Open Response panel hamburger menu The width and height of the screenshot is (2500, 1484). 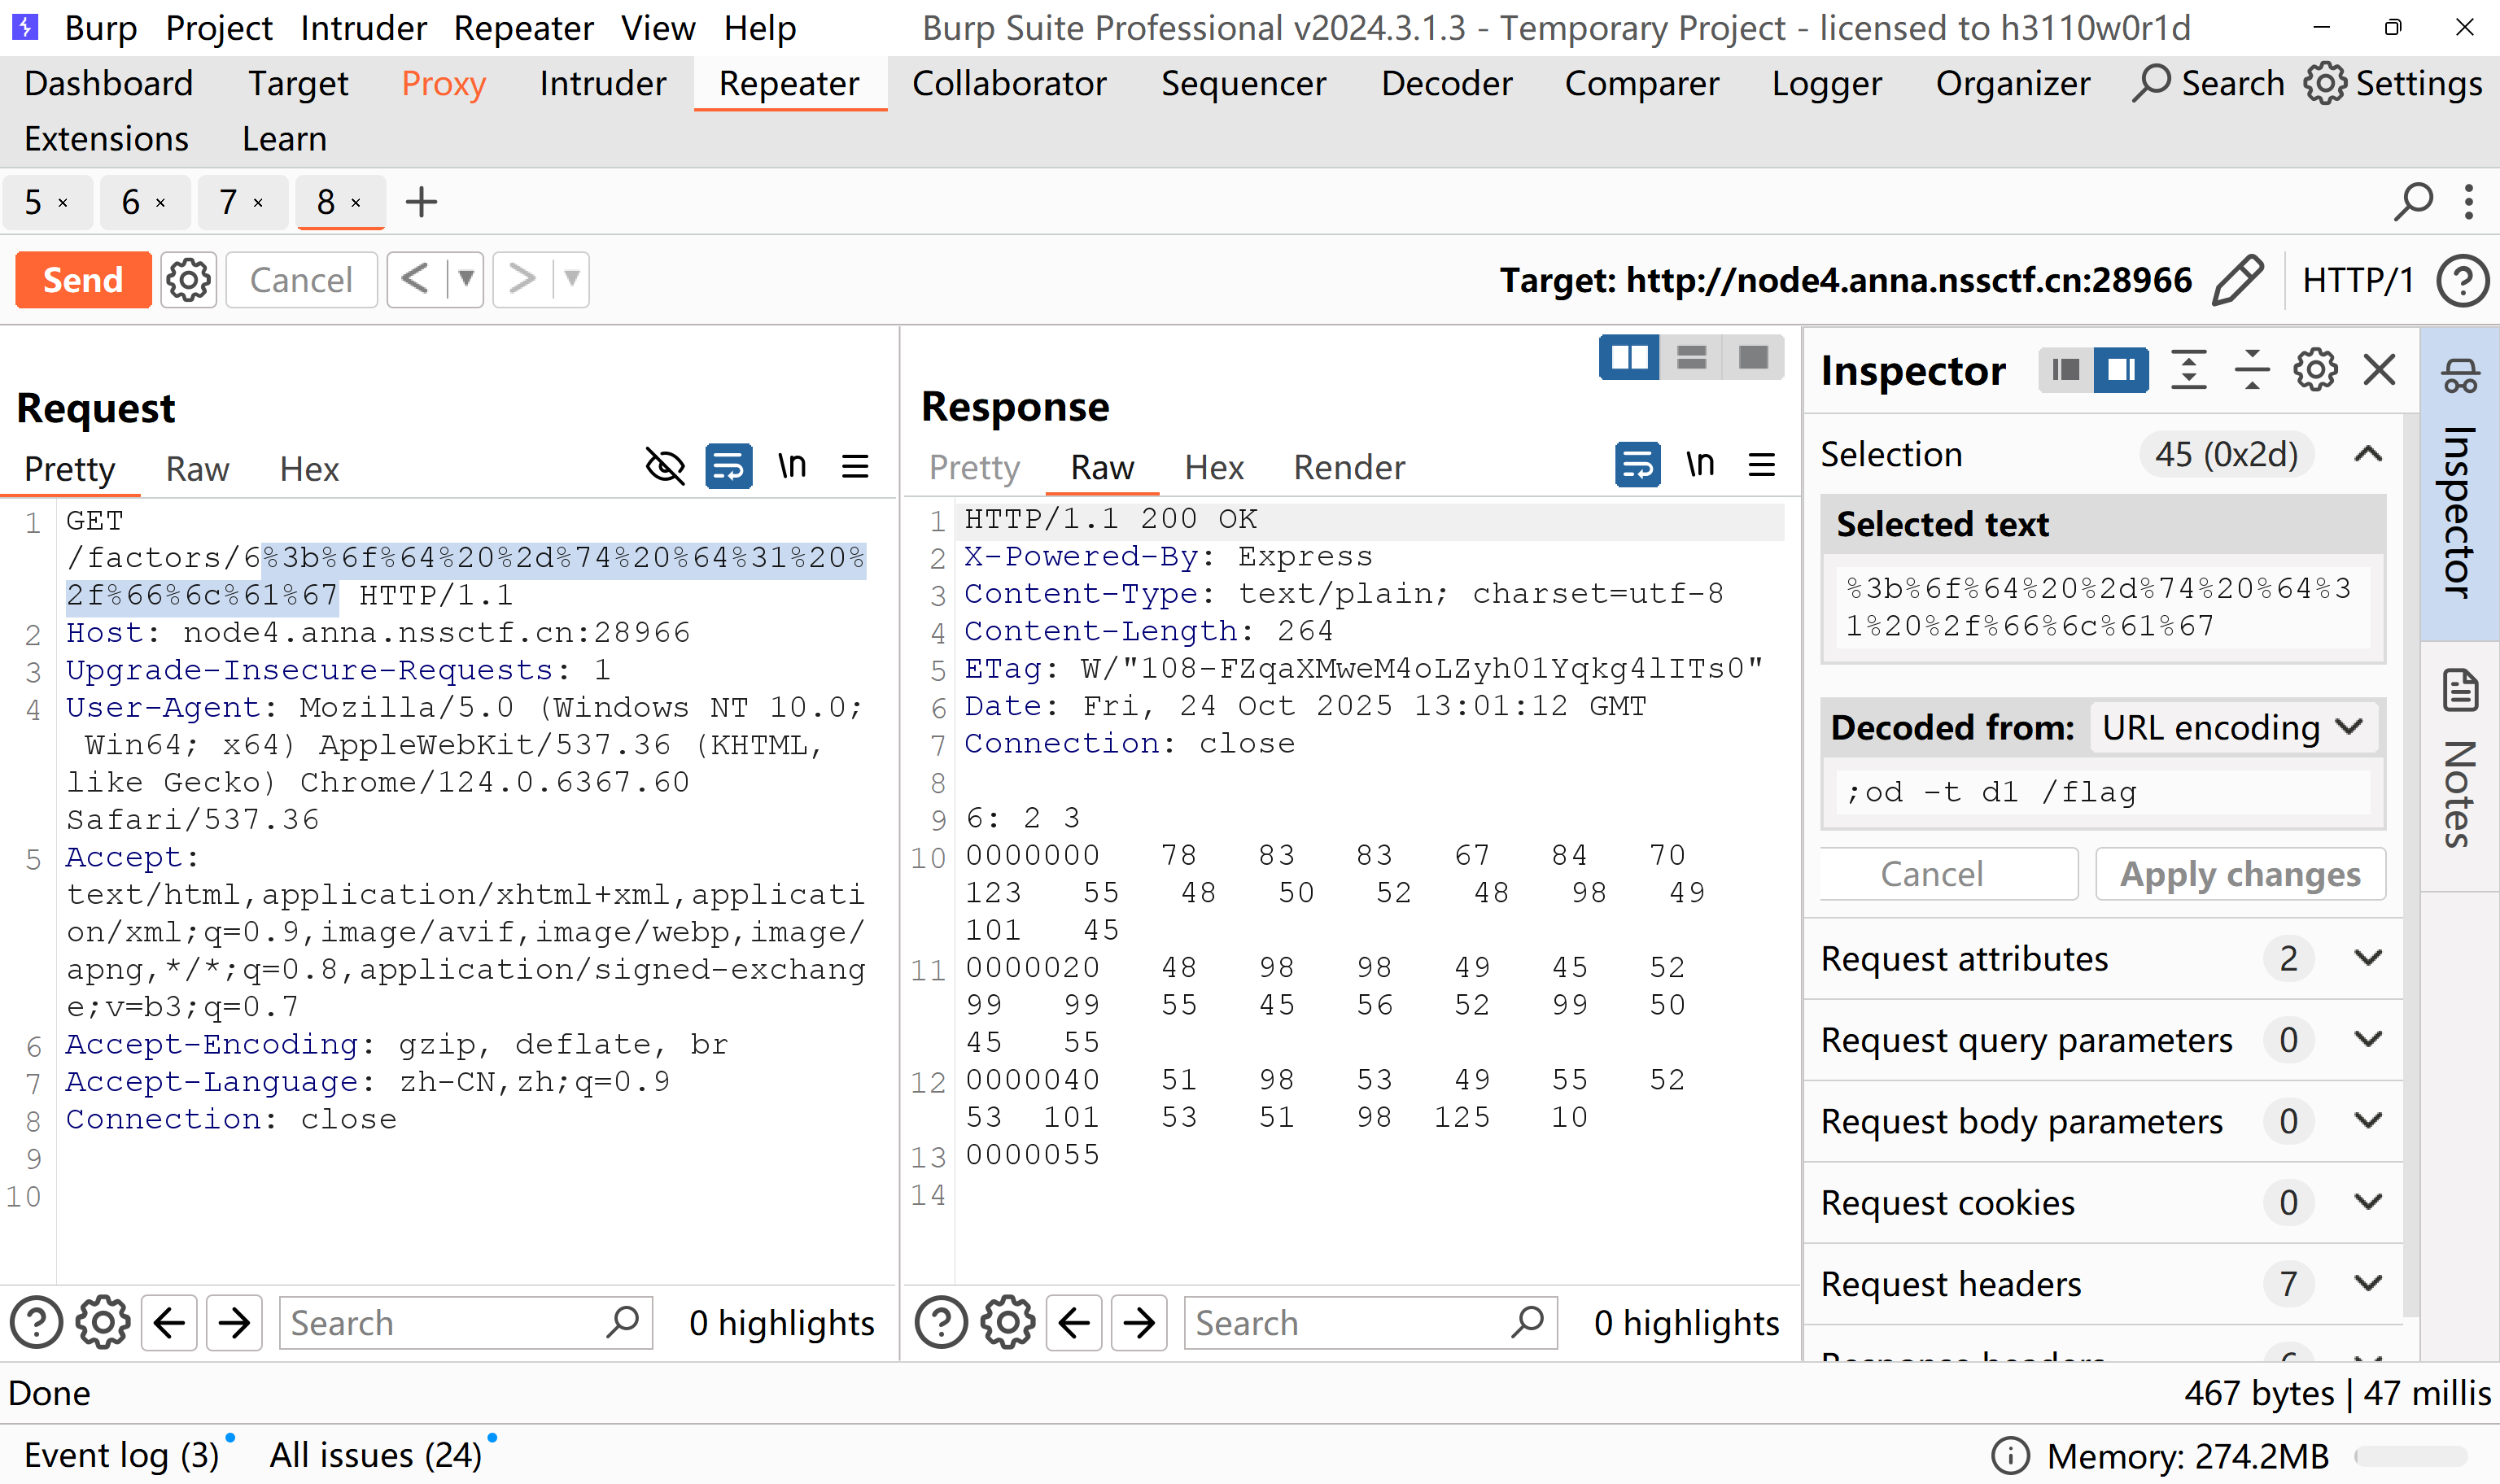click(x=1762, y=465)
